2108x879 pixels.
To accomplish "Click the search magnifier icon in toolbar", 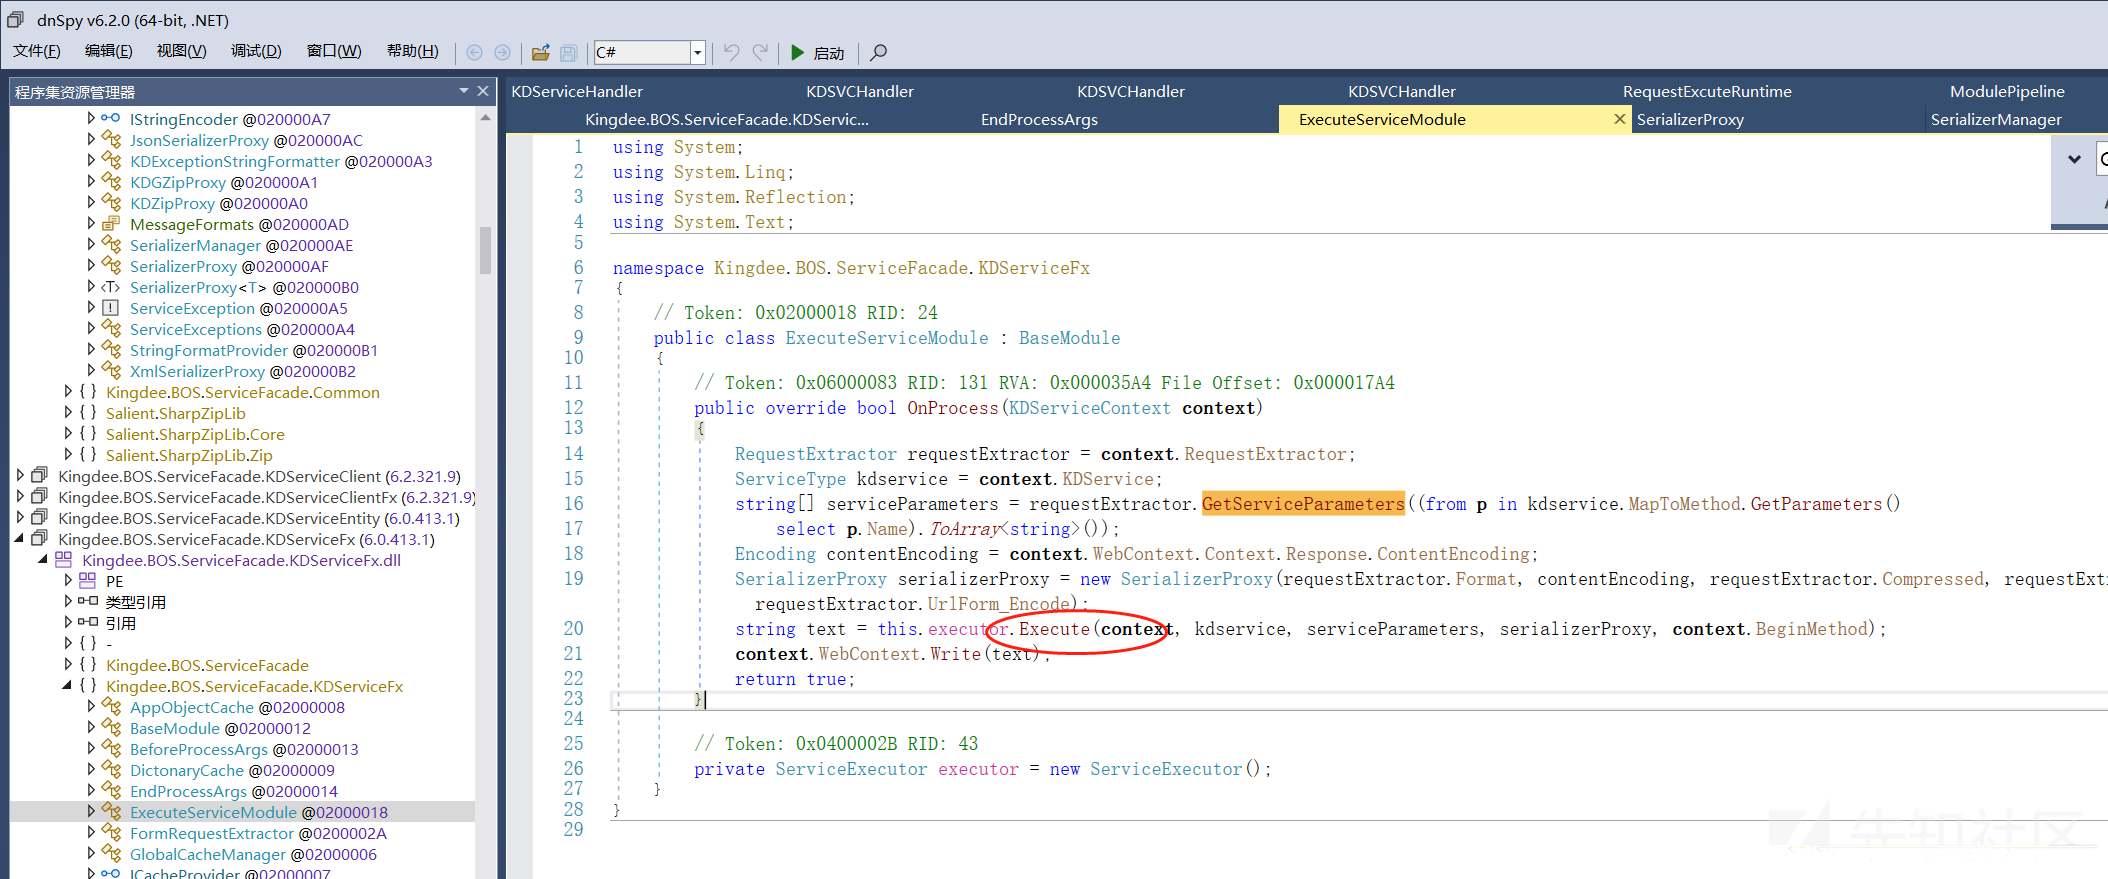I will tap(878, 52).
